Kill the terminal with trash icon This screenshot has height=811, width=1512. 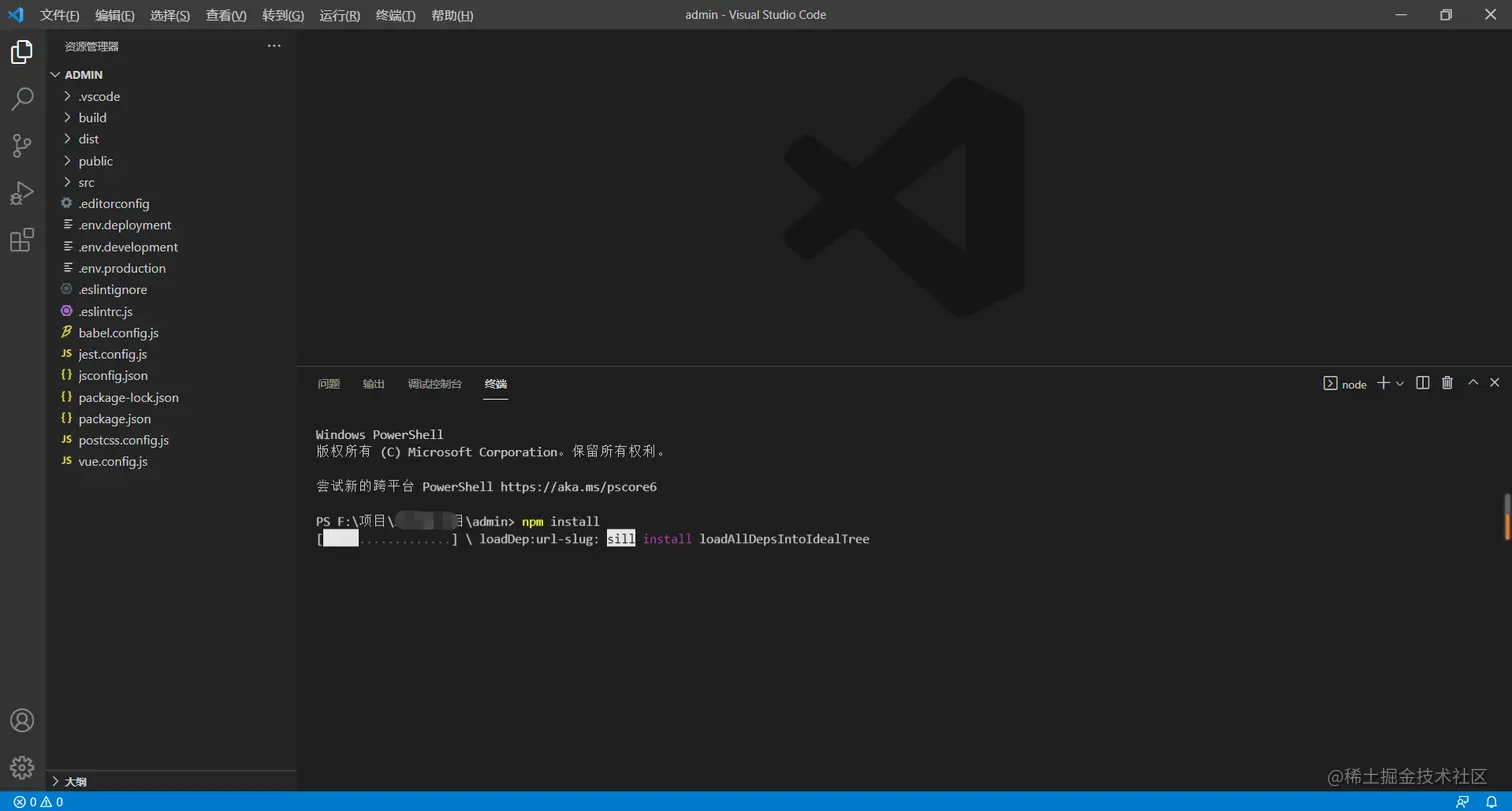(1447, 383)
